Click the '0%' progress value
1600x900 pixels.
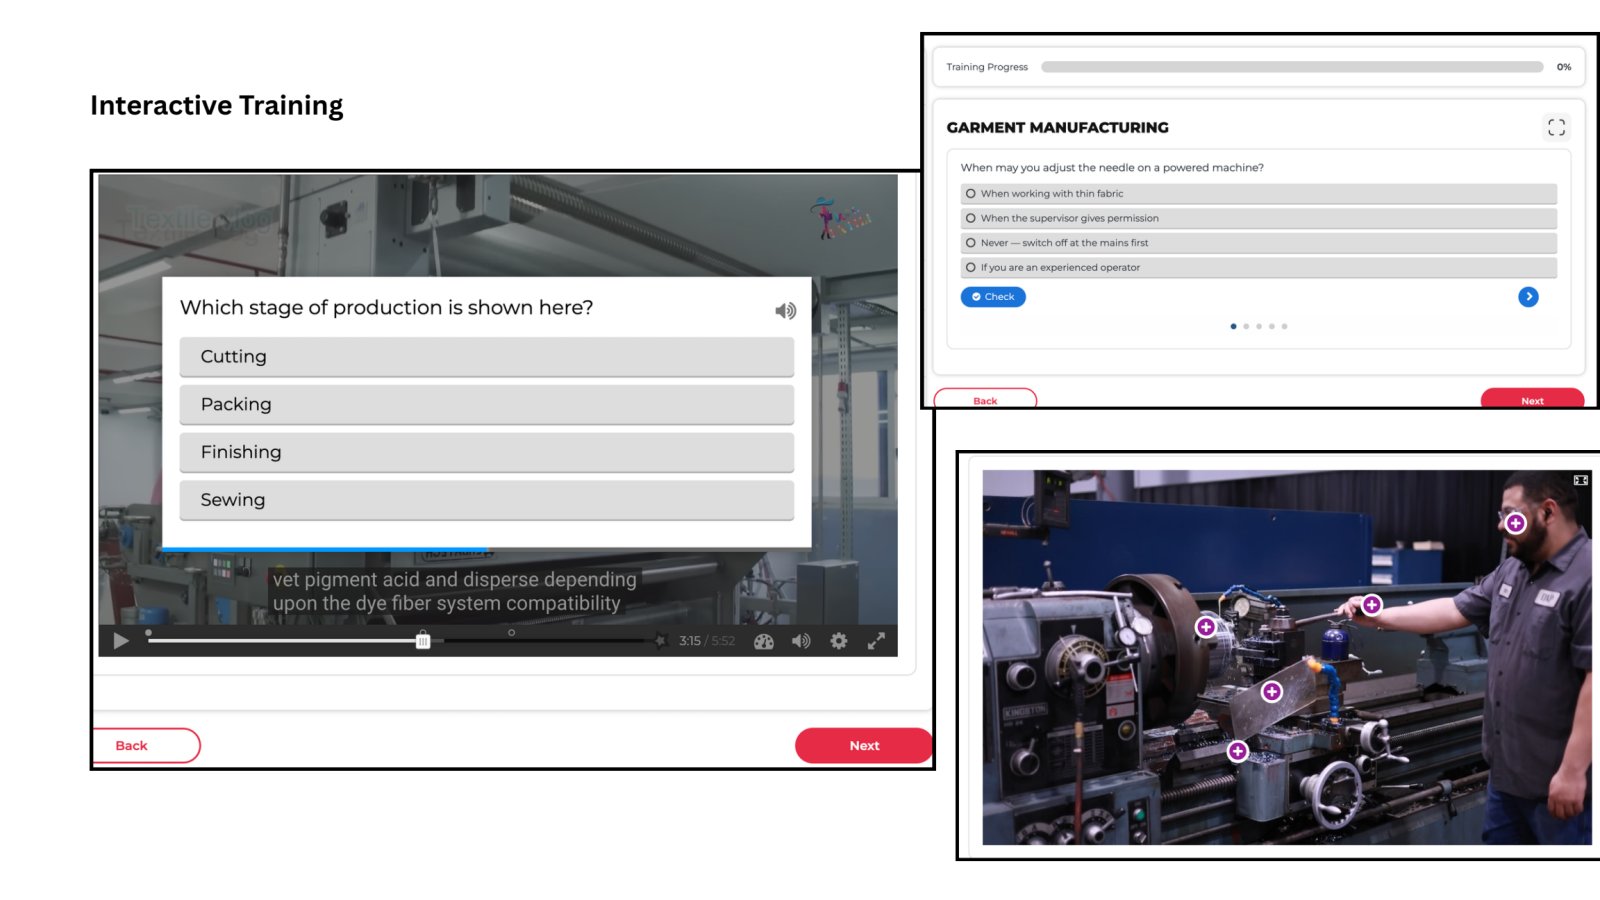click(1564, 67)
